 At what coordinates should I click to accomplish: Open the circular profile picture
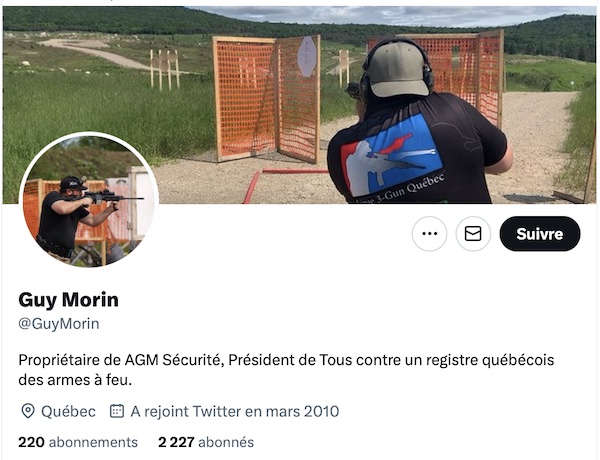pyautogui.click(x=89, y=200)
